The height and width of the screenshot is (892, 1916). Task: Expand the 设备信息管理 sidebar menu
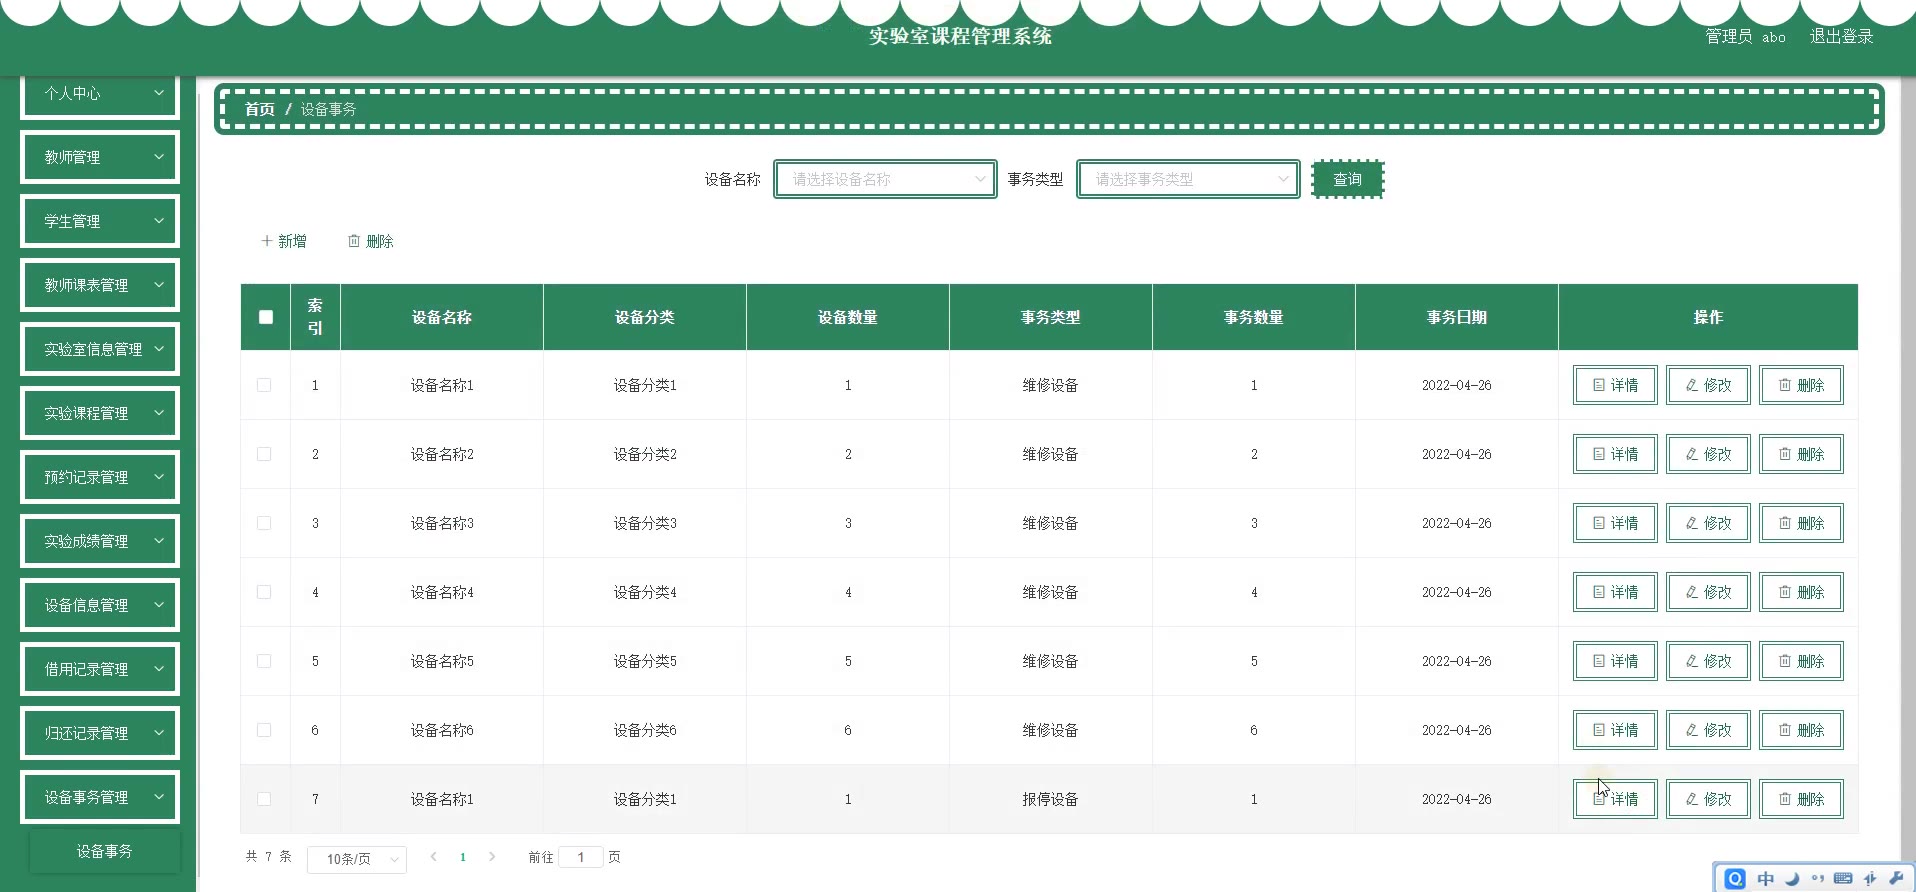point(100,605)
